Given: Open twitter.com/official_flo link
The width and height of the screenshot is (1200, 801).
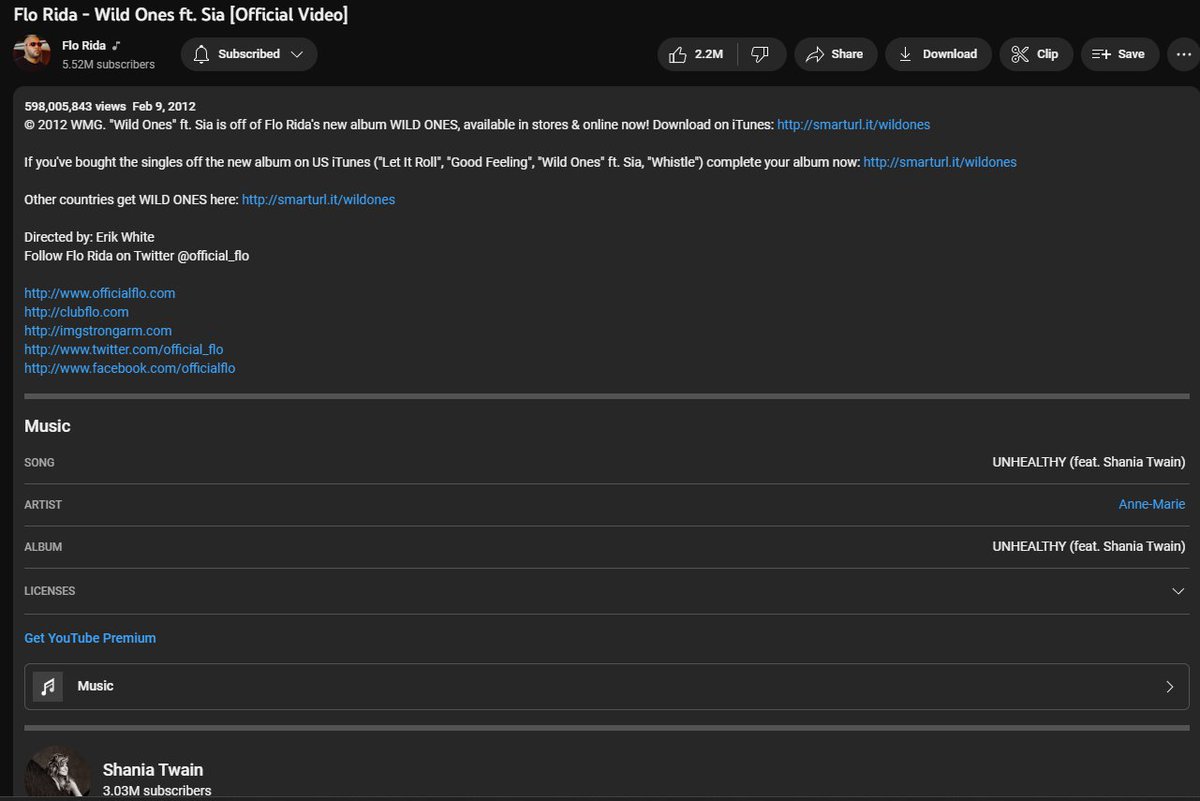Looking at the screenshot, I should pos(124,350).
